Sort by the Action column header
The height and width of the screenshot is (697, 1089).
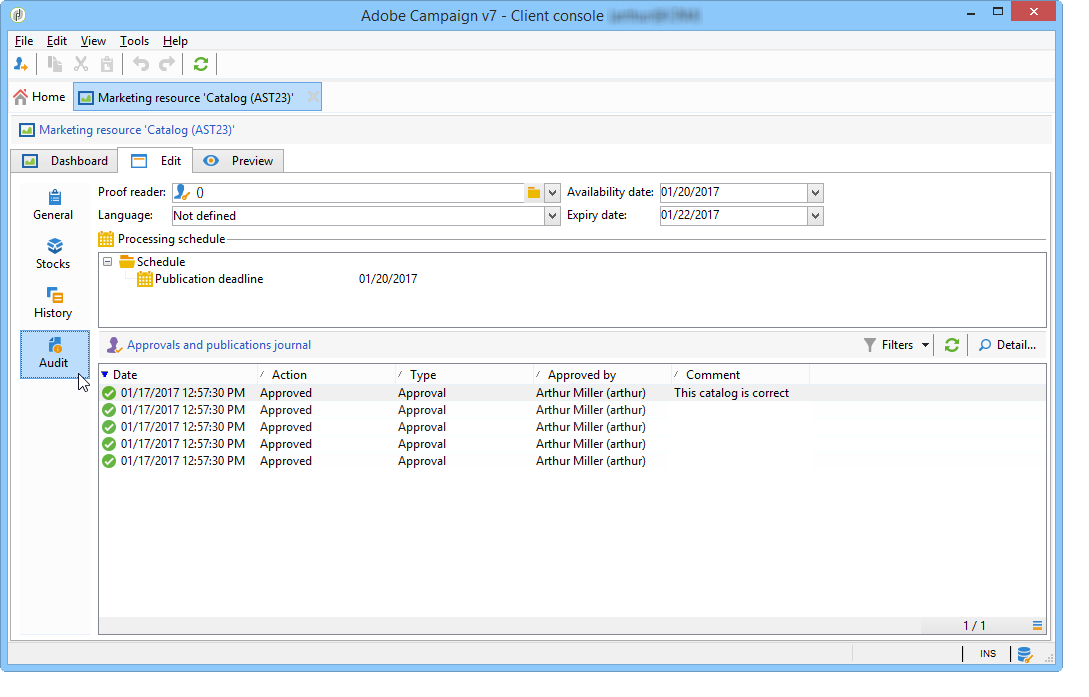click(326, 375)
